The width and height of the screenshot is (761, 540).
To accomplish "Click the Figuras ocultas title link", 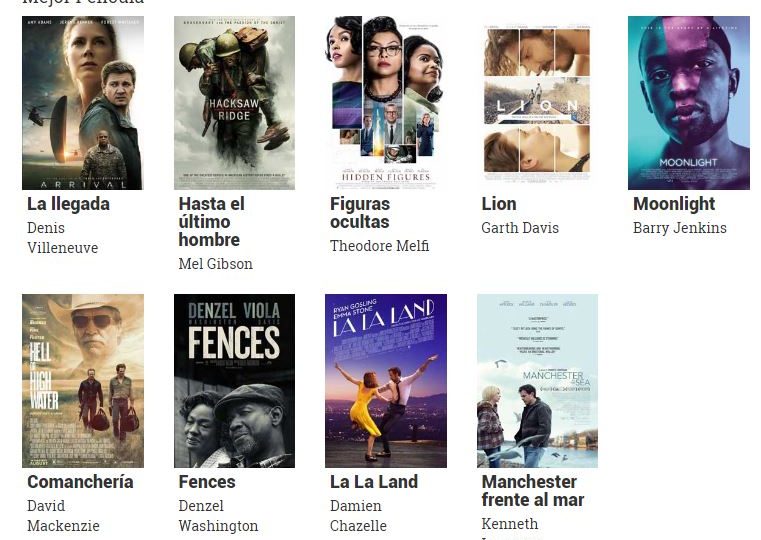I will (x=360, y=213).
